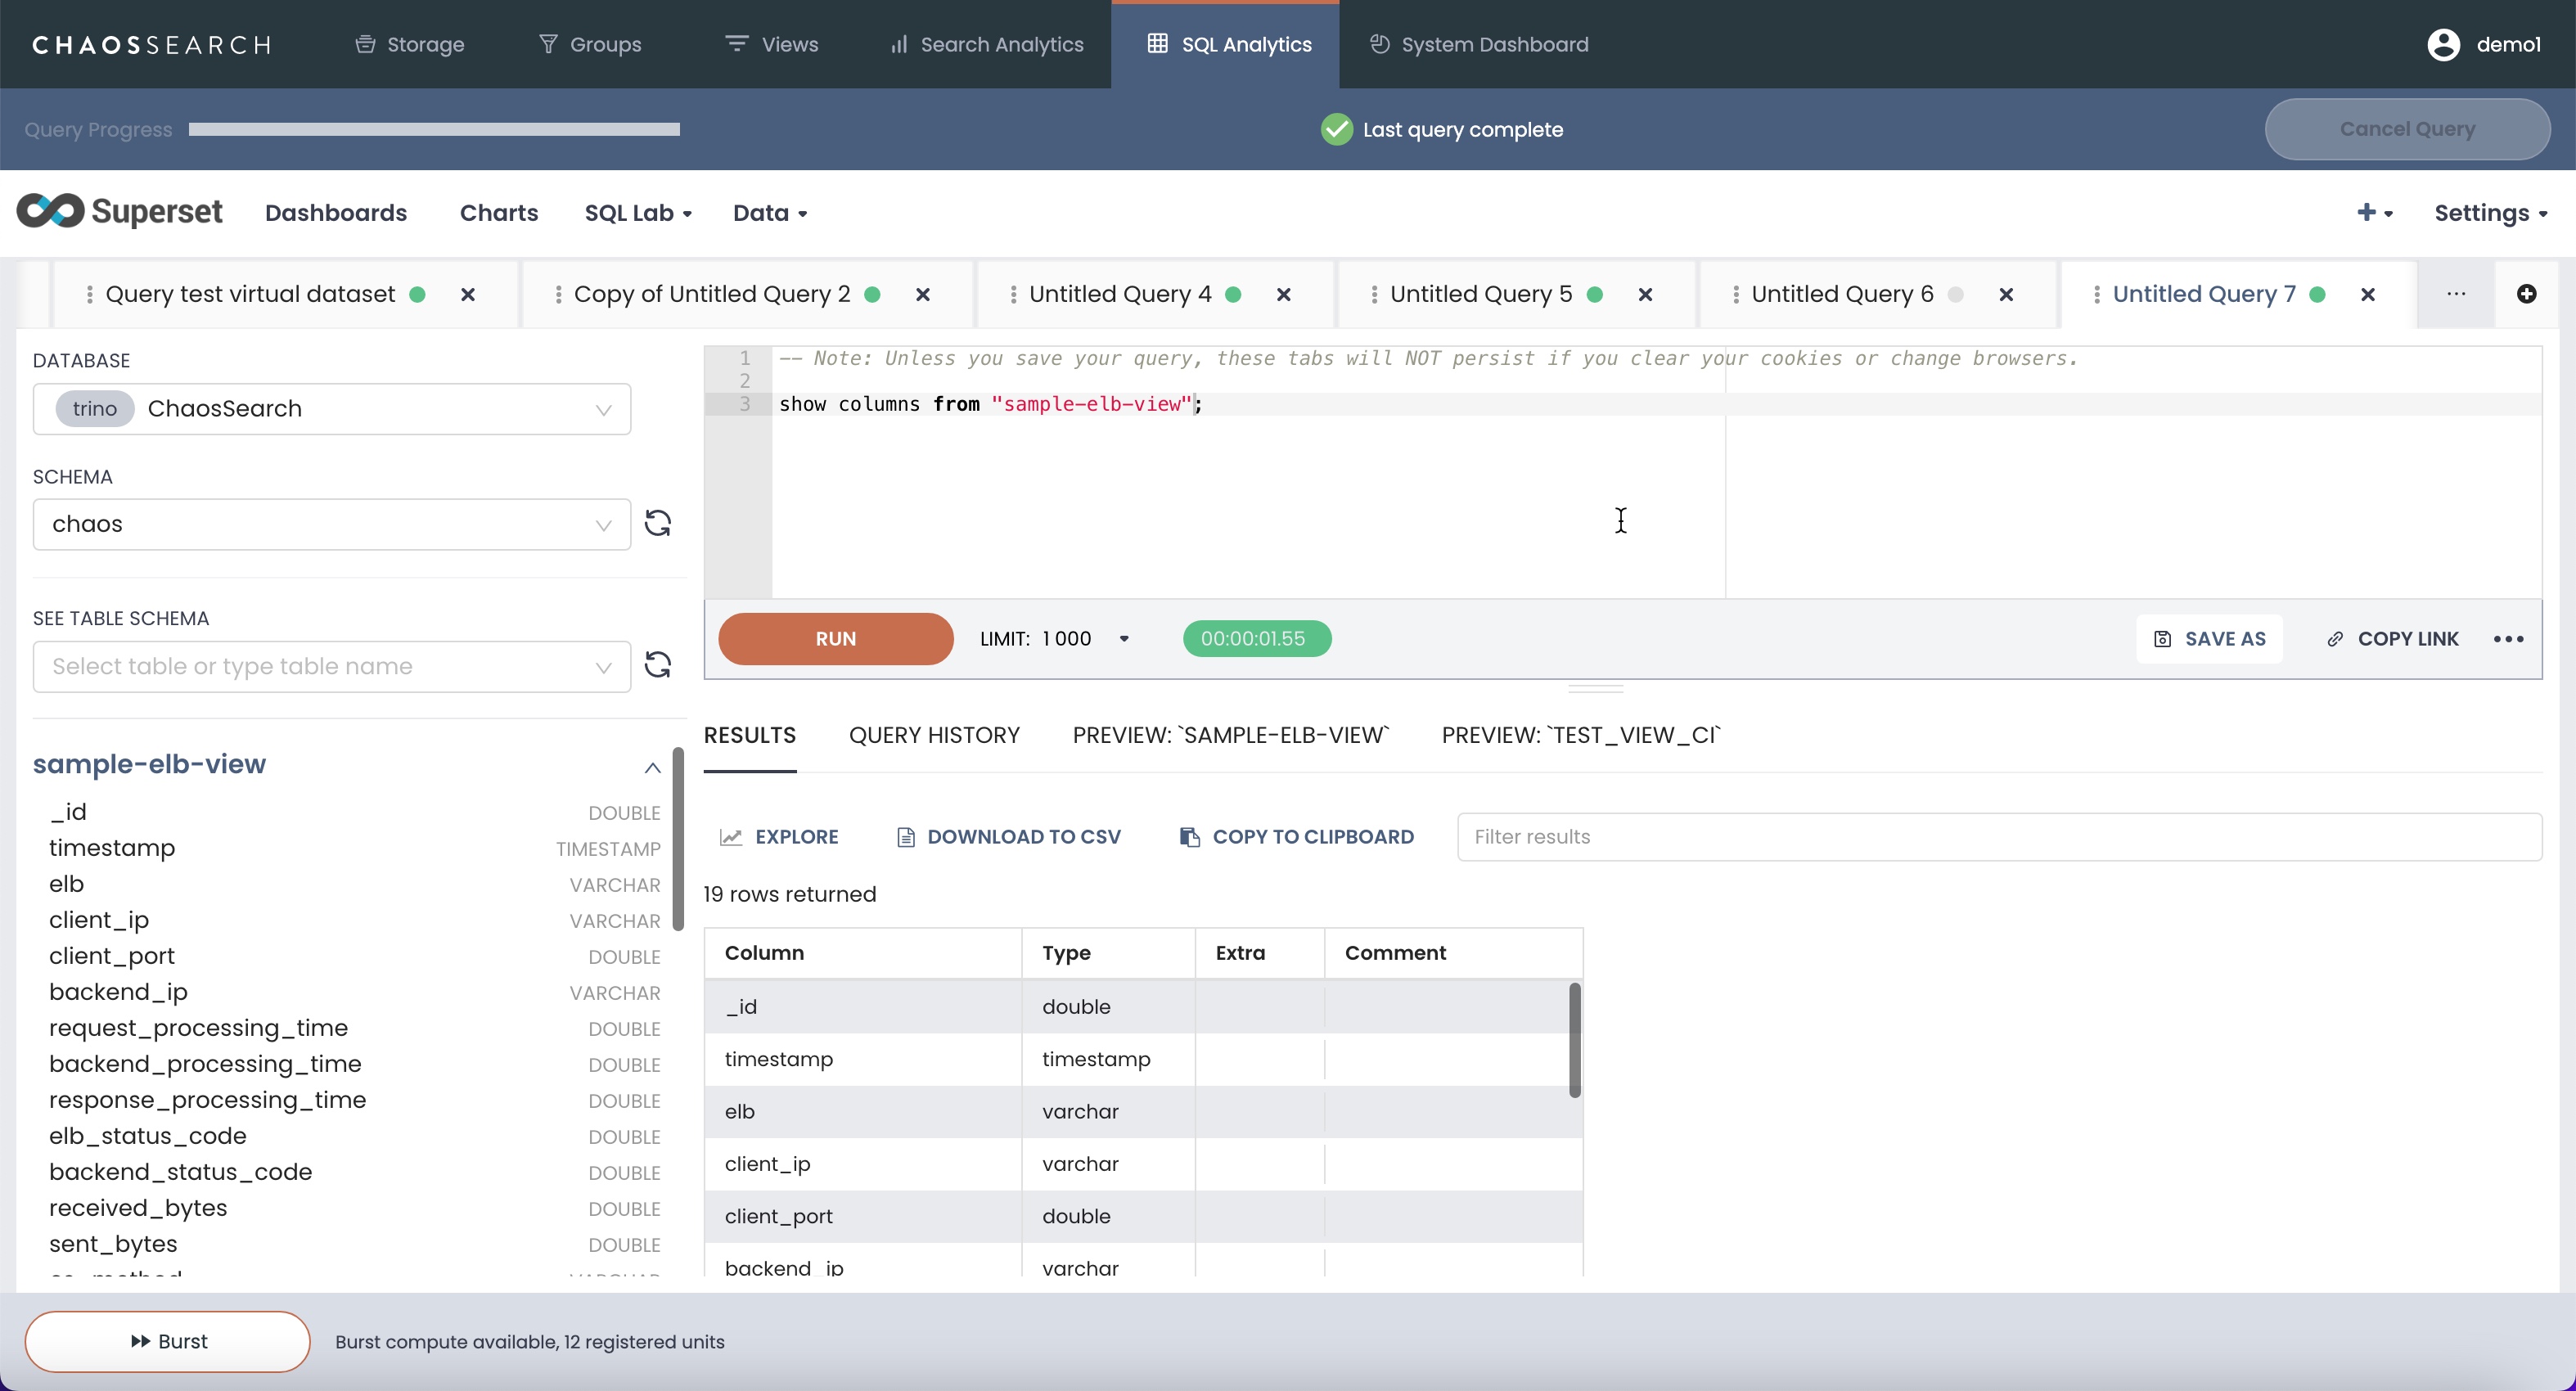Refresh the table schema list icon
The height and width of the screenshot is (1391, 2576).
click(657, 665)
